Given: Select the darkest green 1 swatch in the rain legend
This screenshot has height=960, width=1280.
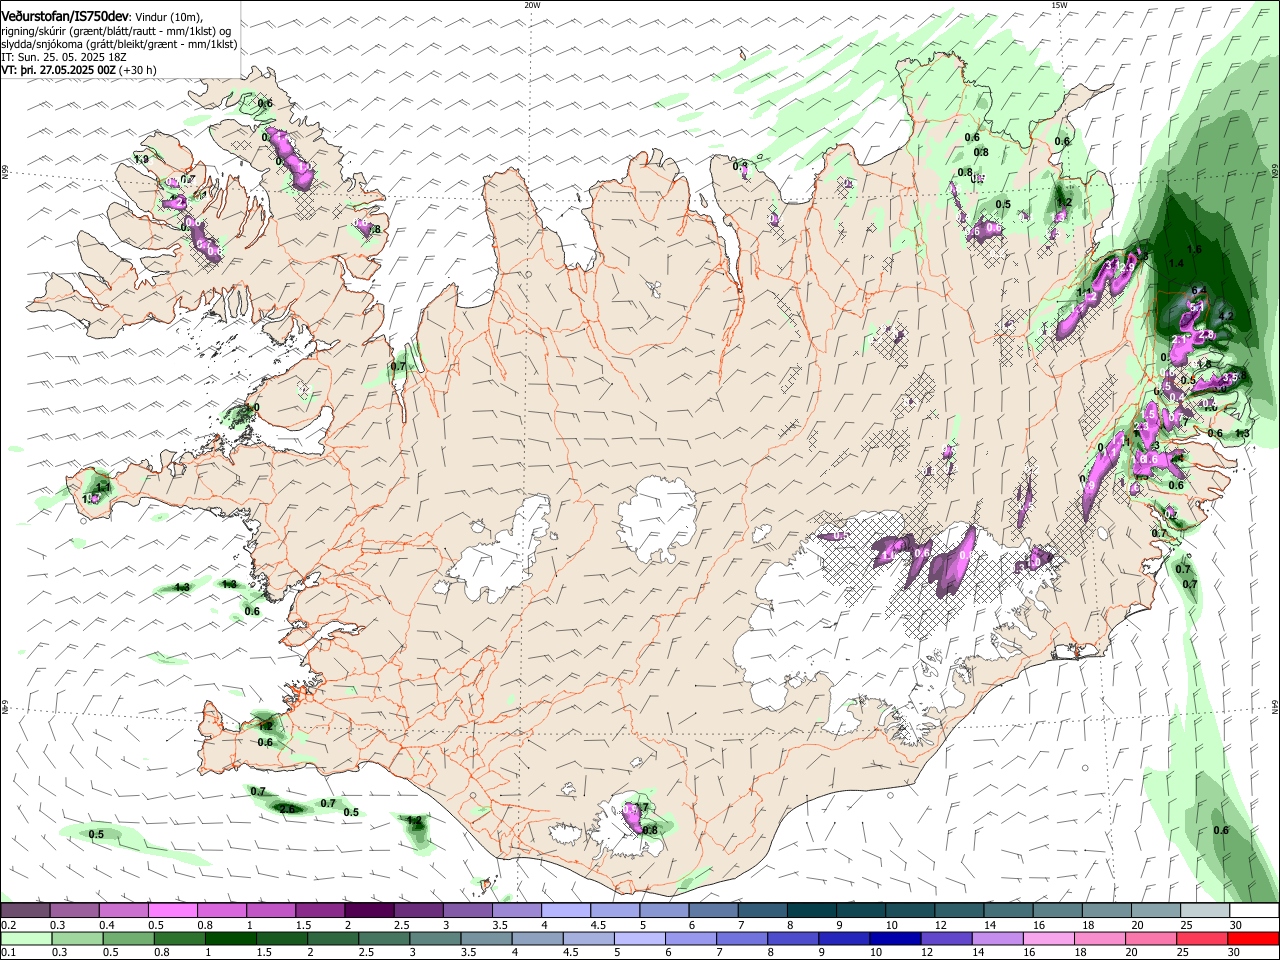Looking at the screenshot, I should [x=231, y=938].
